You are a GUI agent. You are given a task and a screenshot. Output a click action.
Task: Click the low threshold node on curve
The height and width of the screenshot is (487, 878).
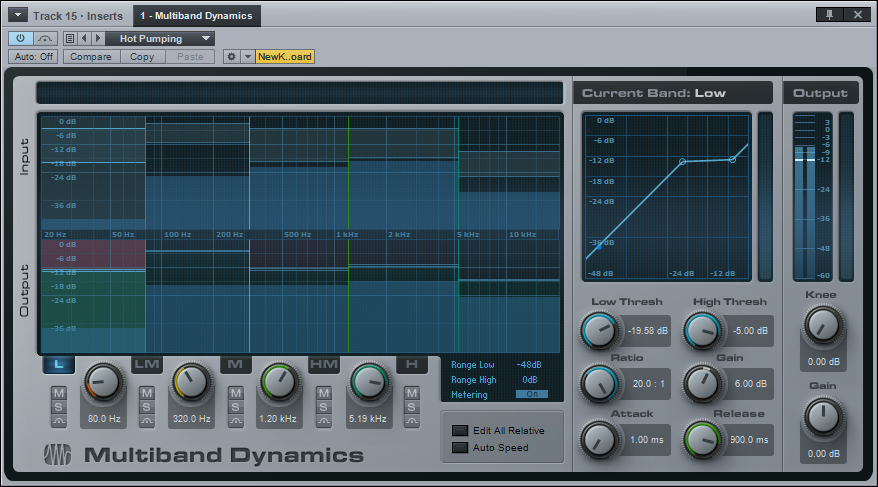click(x=683, y=162)
